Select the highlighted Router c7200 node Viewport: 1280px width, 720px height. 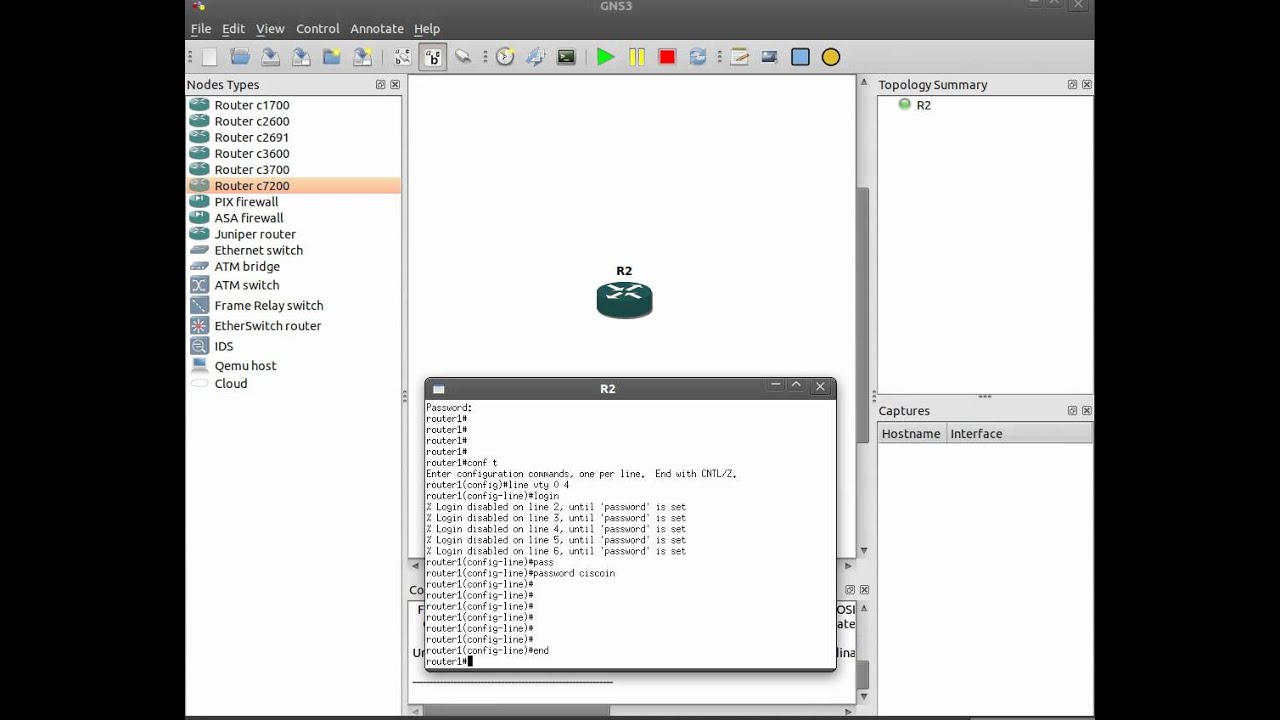[294, 185]
